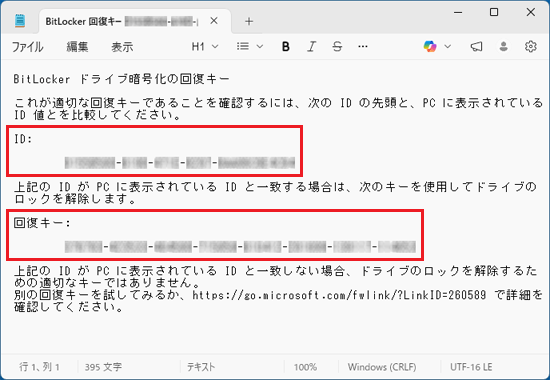550x380 pixels.
Task: Click the blurred recovery key line
Action: 240,247
